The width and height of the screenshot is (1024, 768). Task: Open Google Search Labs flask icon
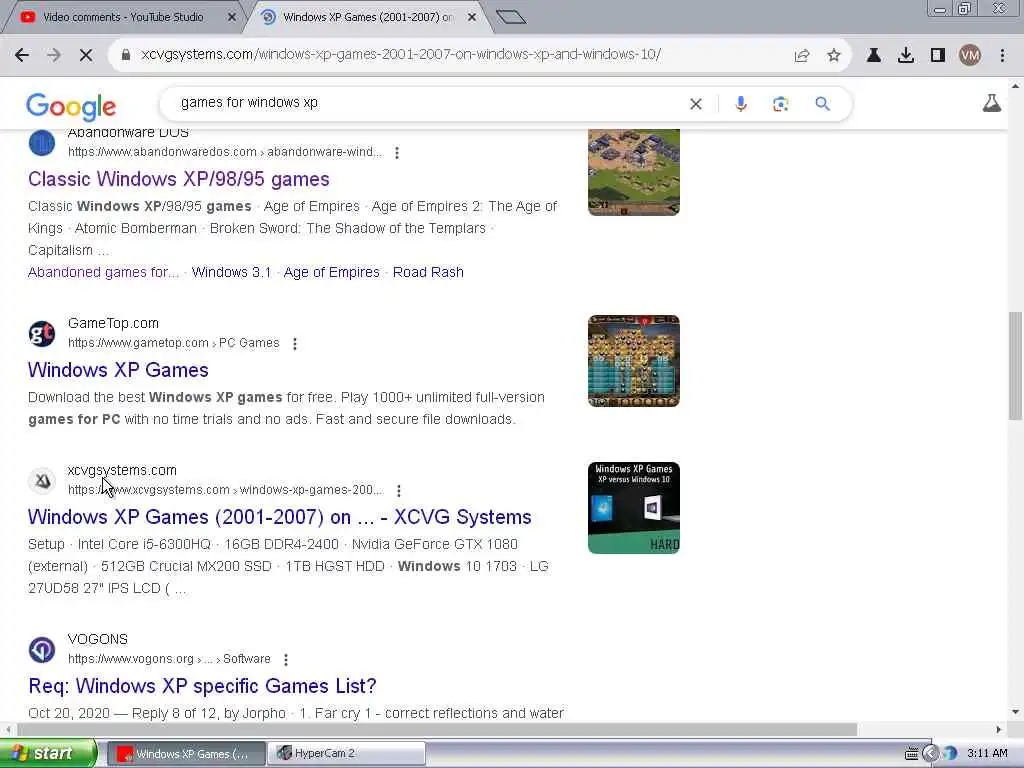[x=991, y=103]
